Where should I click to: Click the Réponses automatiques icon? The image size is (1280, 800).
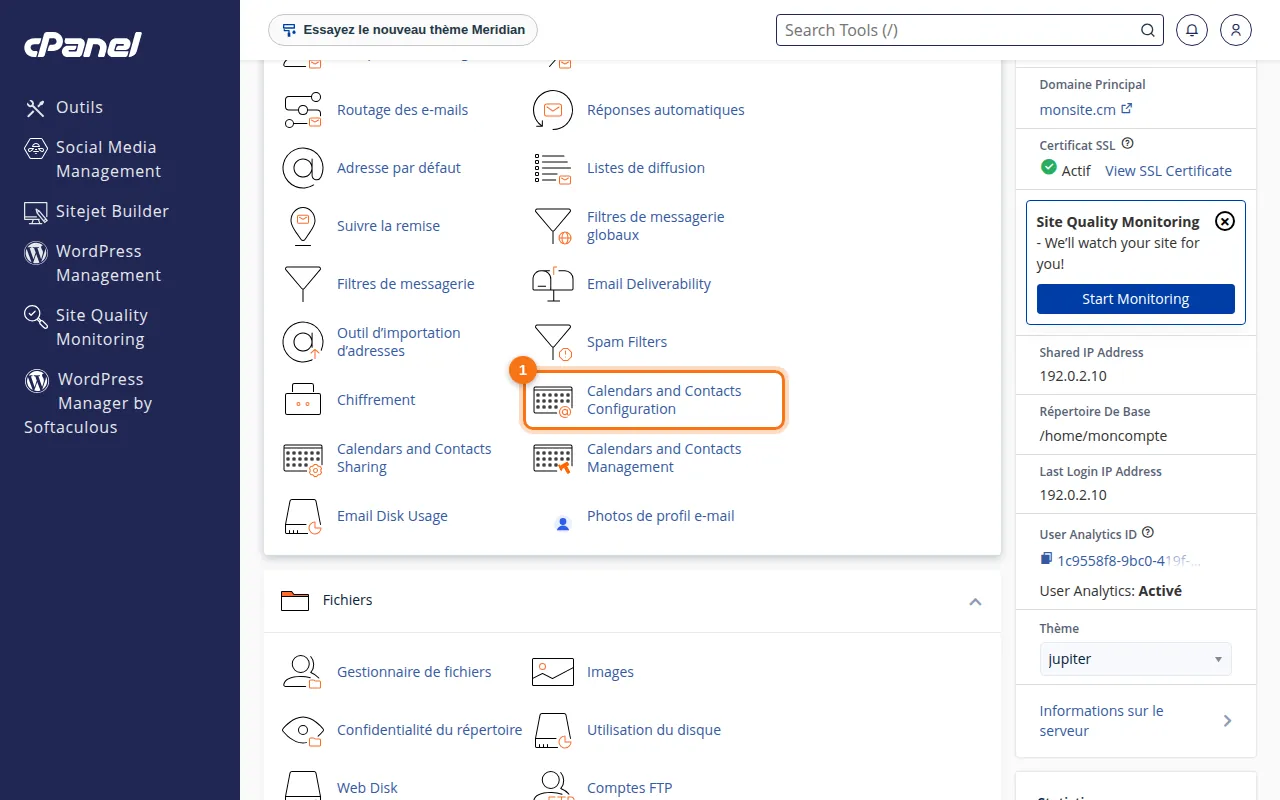point(553,110)
